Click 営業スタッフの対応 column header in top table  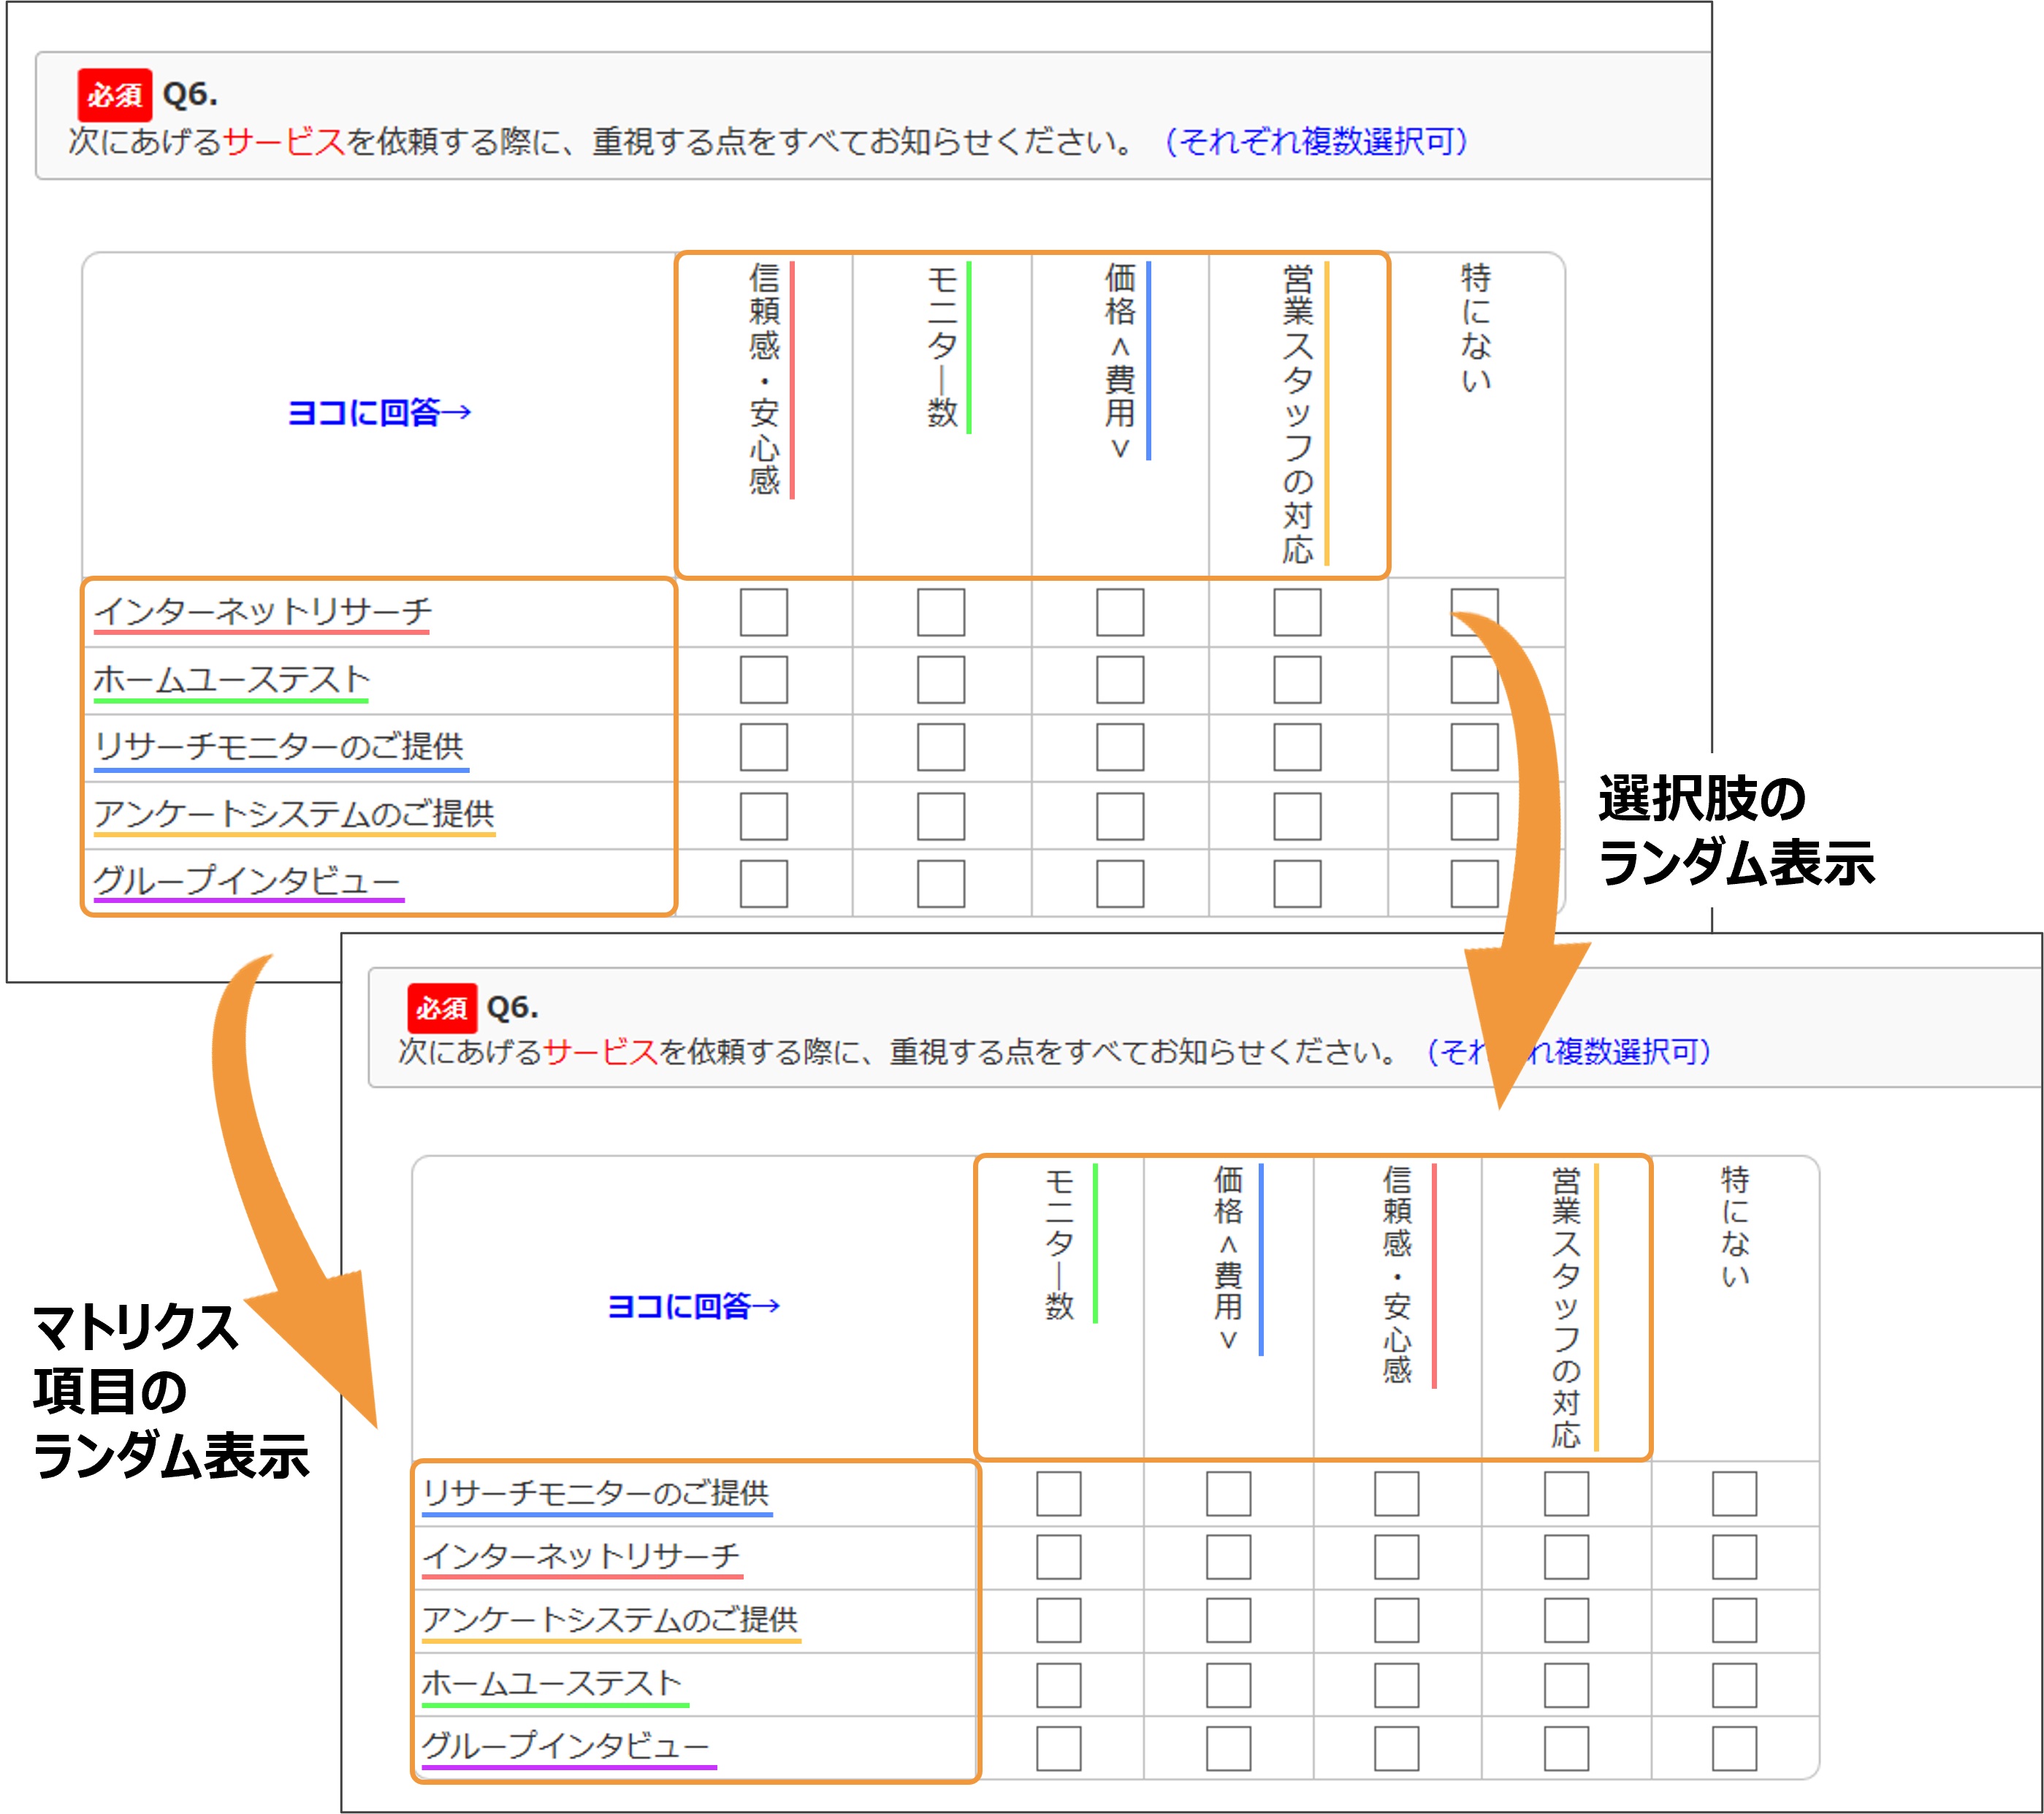(1297, 414)
